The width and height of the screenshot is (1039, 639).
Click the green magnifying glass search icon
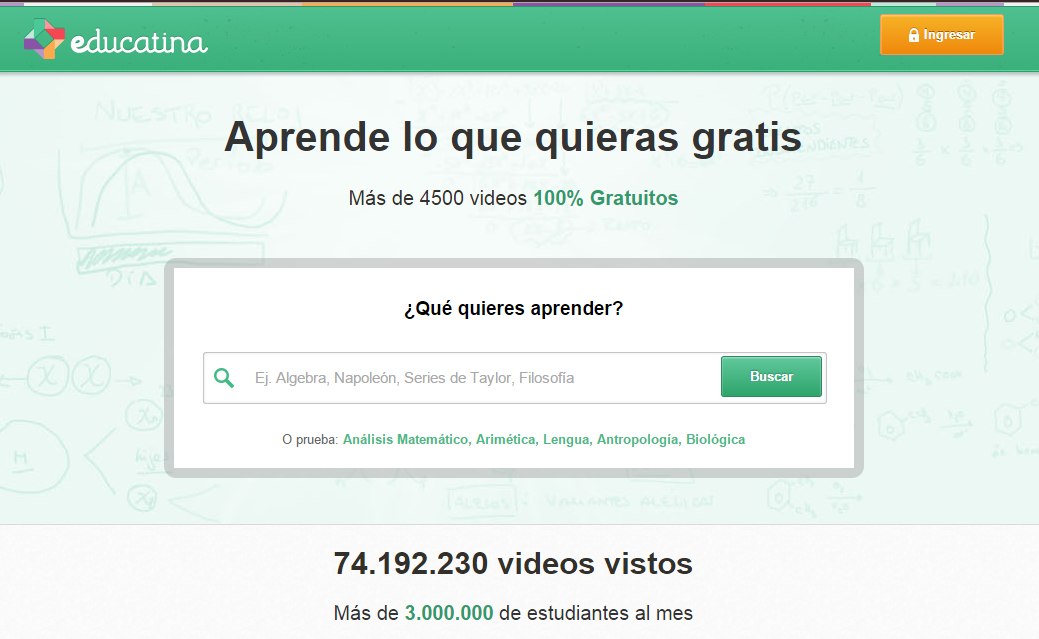[x=225, y=378]
